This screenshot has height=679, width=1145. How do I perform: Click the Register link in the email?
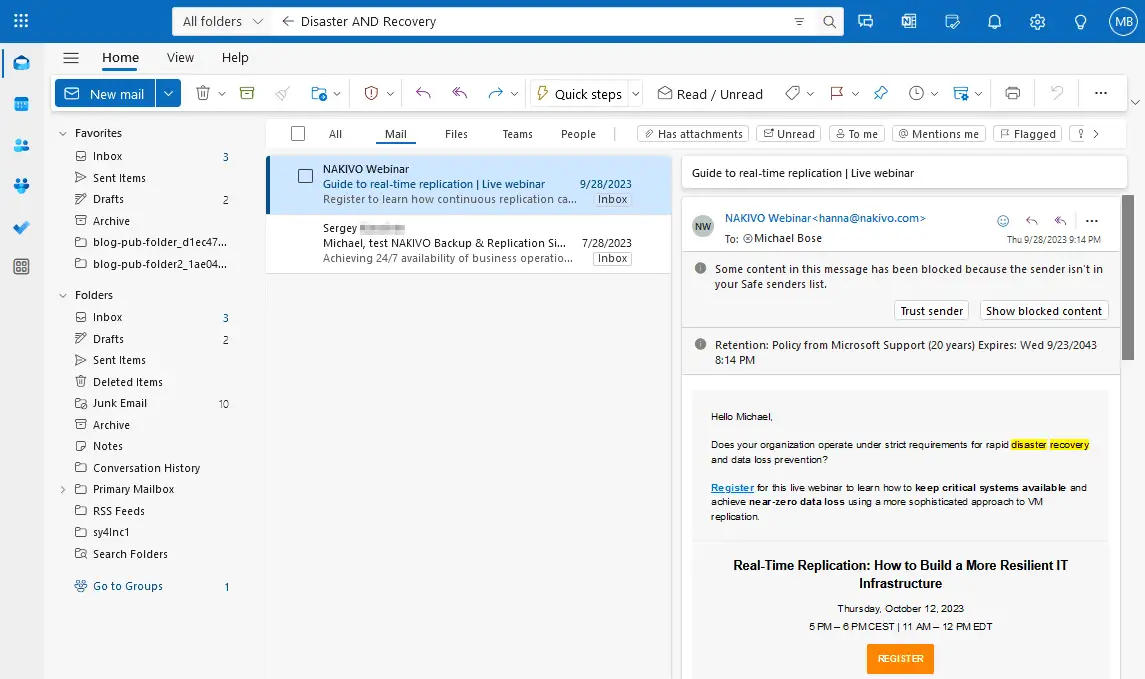pyautogui.click(x=732, y=488)
